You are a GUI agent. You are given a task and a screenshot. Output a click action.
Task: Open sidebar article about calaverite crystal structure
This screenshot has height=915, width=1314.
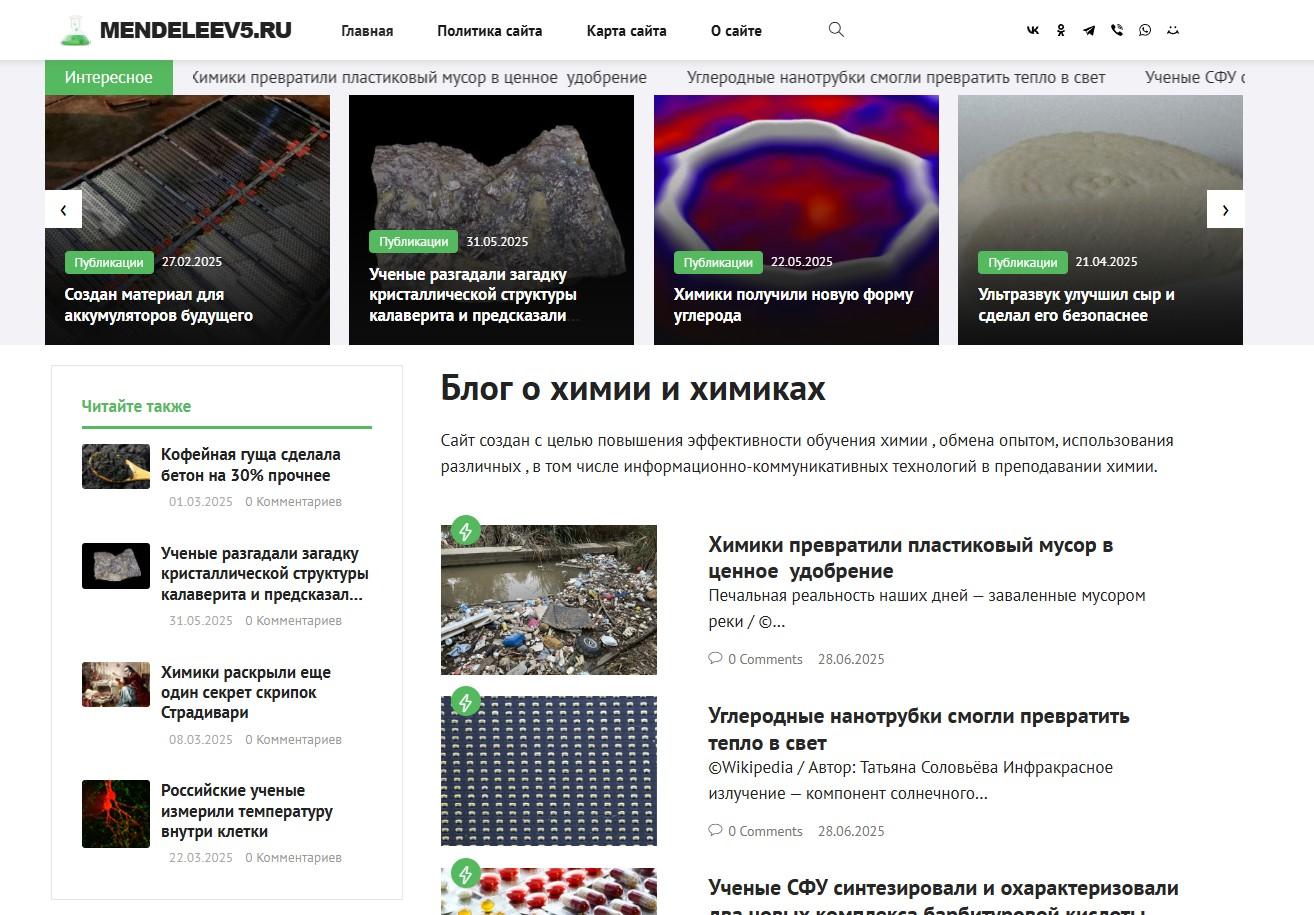click(x=265, y=574)
